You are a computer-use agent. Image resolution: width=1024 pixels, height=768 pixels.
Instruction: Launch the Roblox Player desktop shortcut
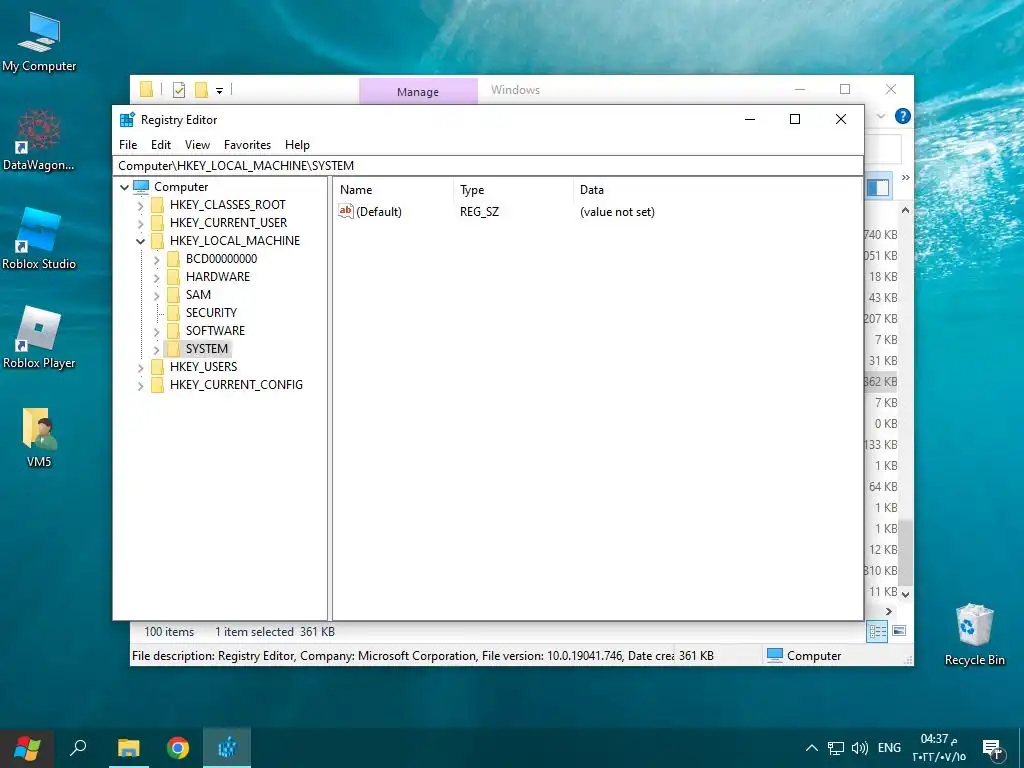pyautogui.click(x=39, y=338)
